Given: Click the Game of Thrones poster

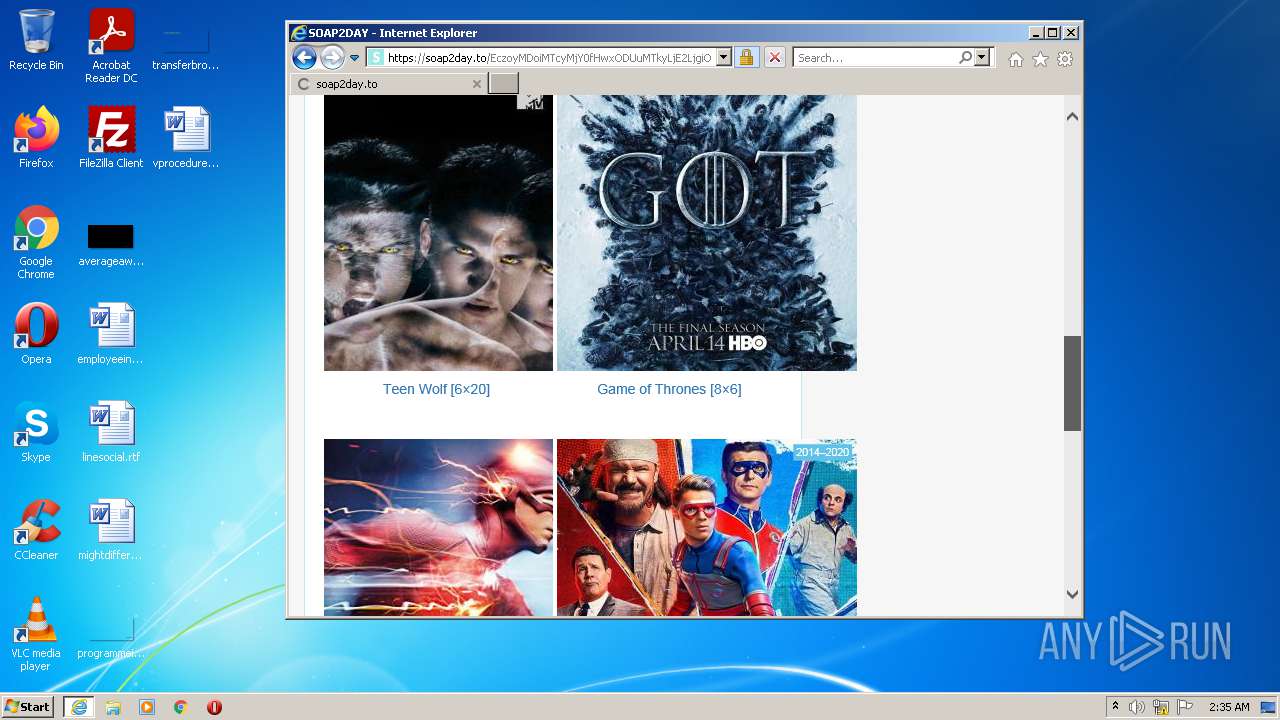Looking at the screenshot, I should 707,233.
